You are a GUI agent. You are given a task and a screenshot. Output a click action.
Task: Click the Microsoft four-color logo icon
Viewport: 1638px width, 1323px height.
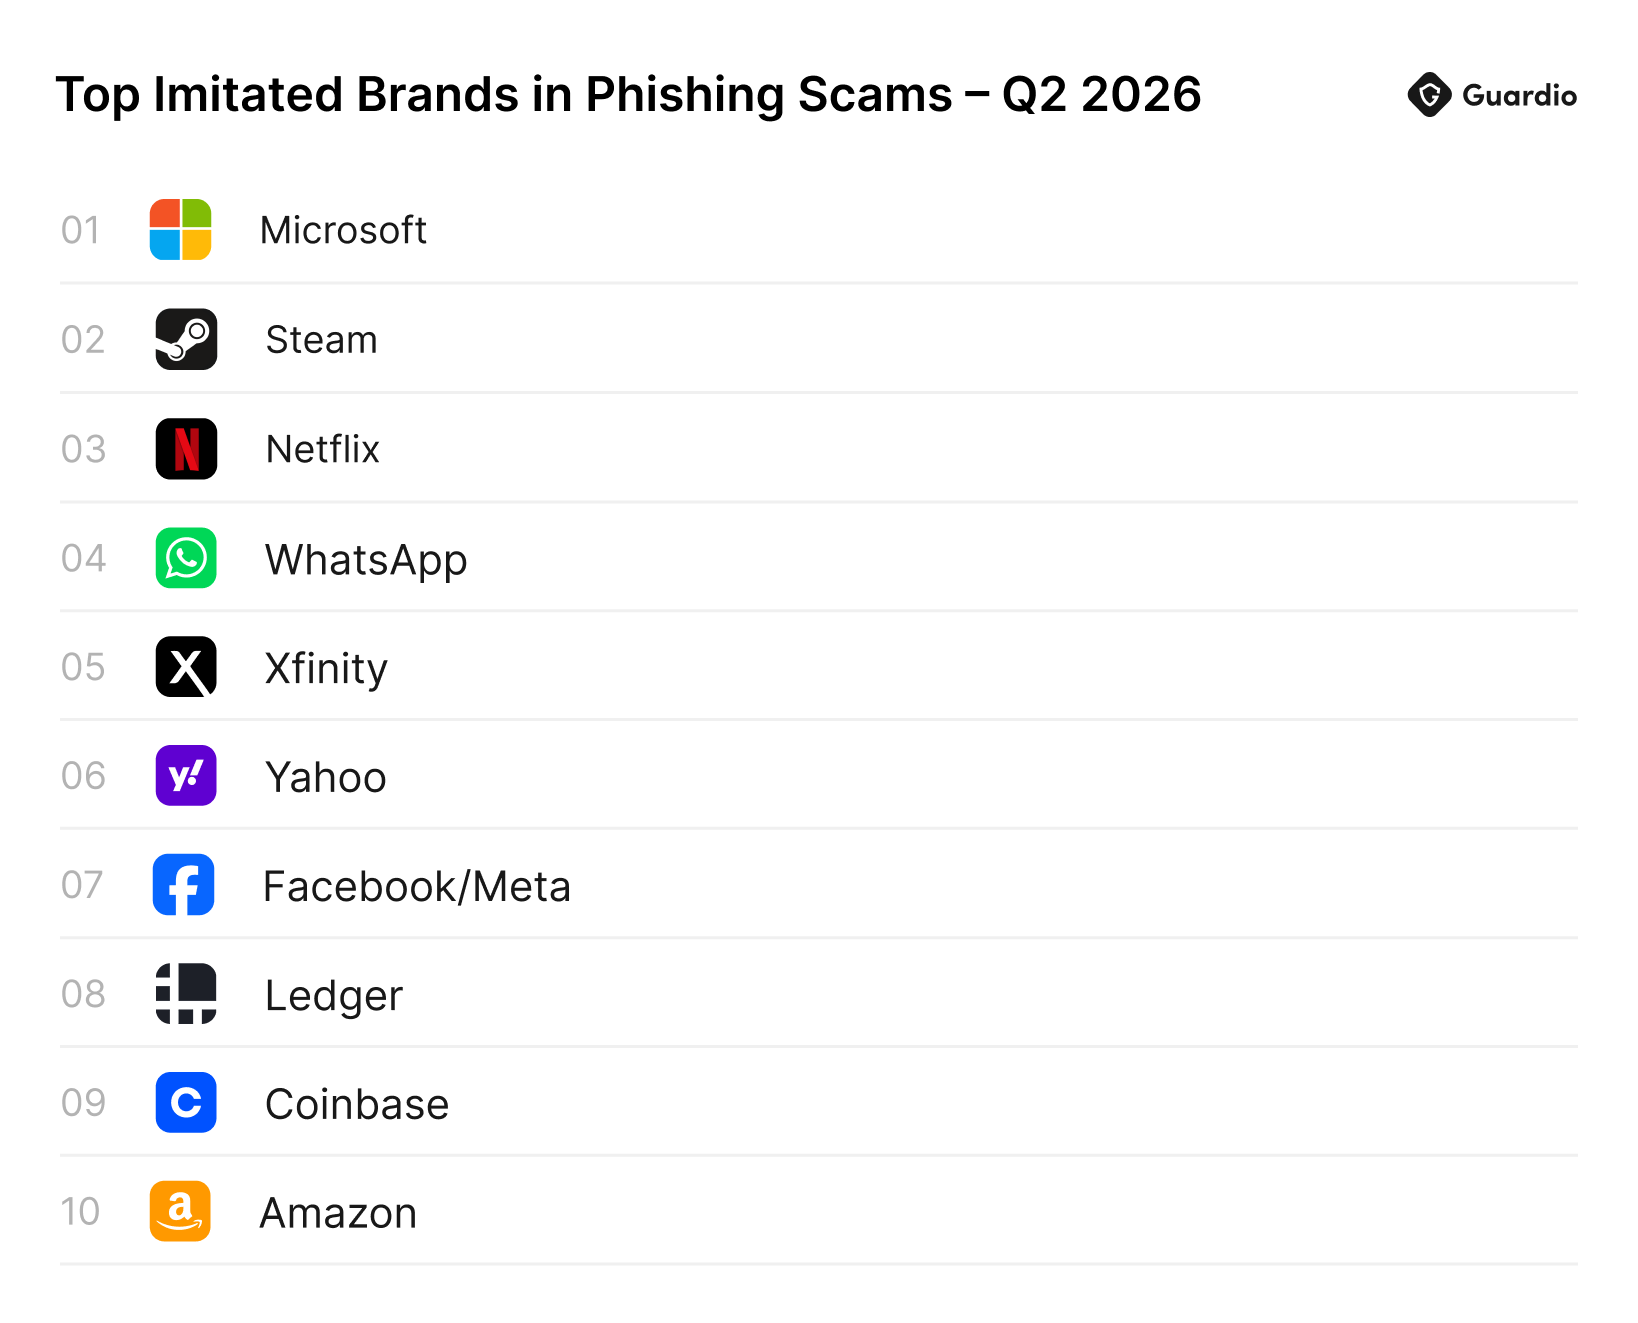click(x=180, y=229)
